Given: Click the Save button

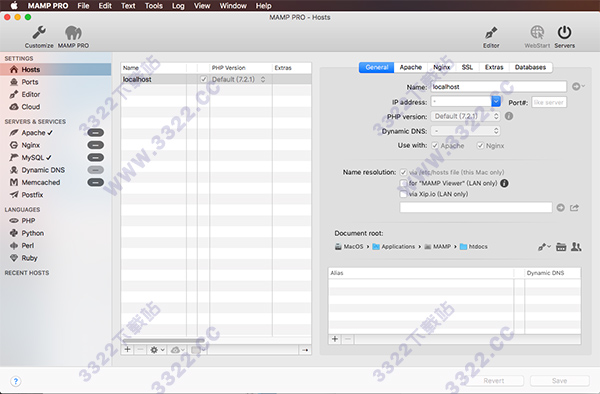Looking at the screenshot, I should (559, 381).
